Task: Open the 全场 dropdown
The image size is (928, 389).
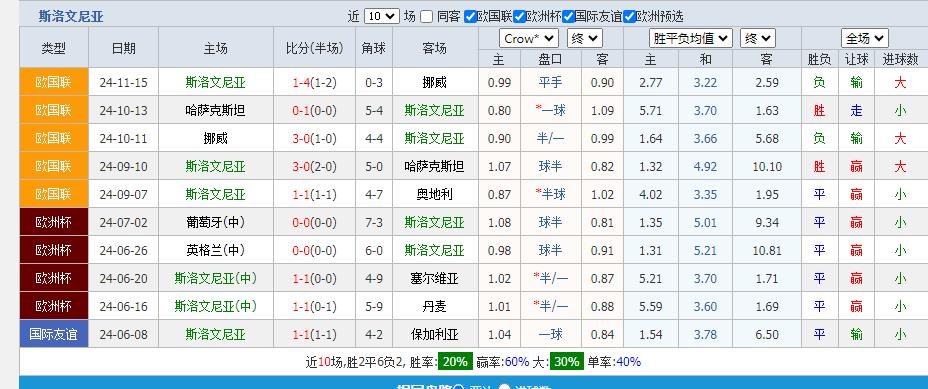Action: click(865, 39)
